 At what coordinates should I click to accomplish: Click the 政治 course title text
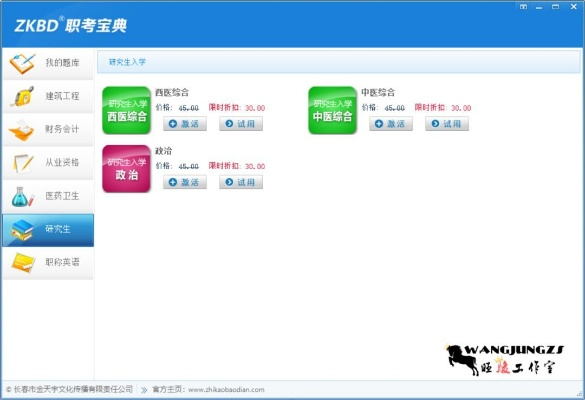(163, 151)
